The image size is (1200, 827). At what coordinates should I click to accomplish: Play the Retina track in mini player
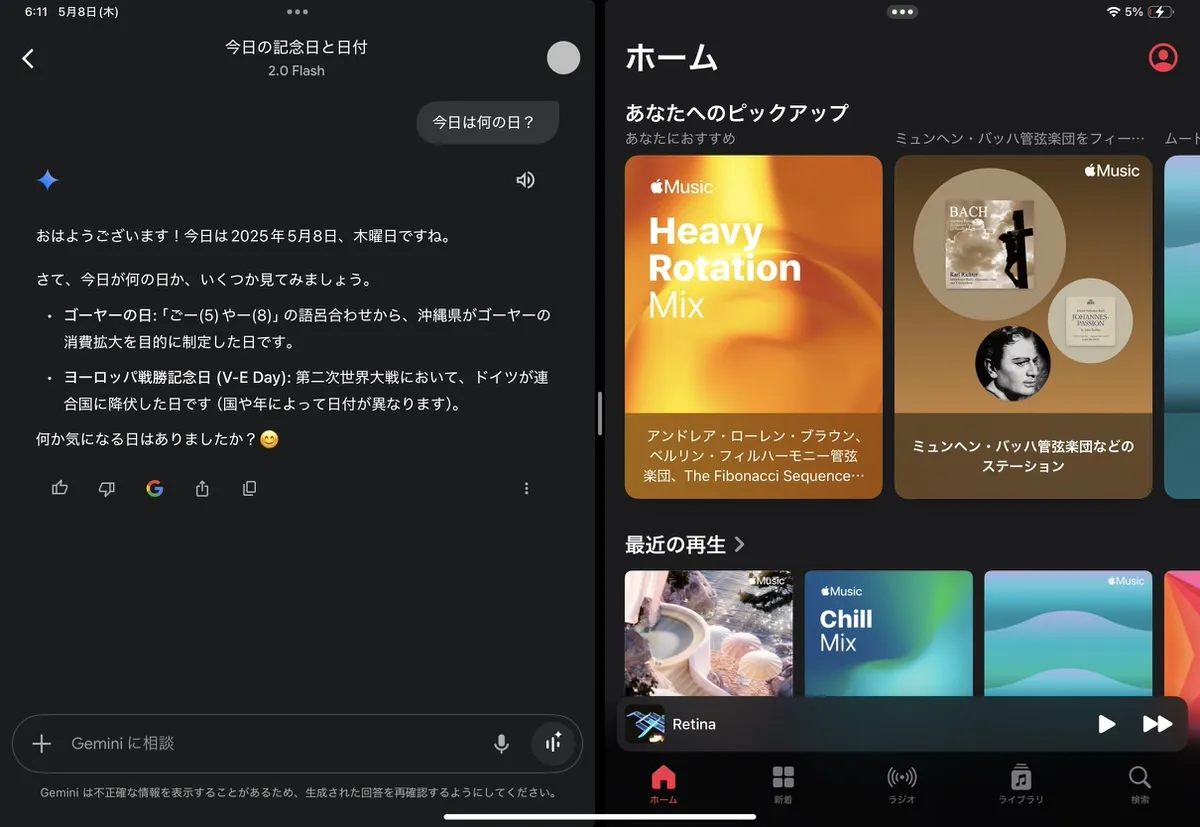point(1106,724)
